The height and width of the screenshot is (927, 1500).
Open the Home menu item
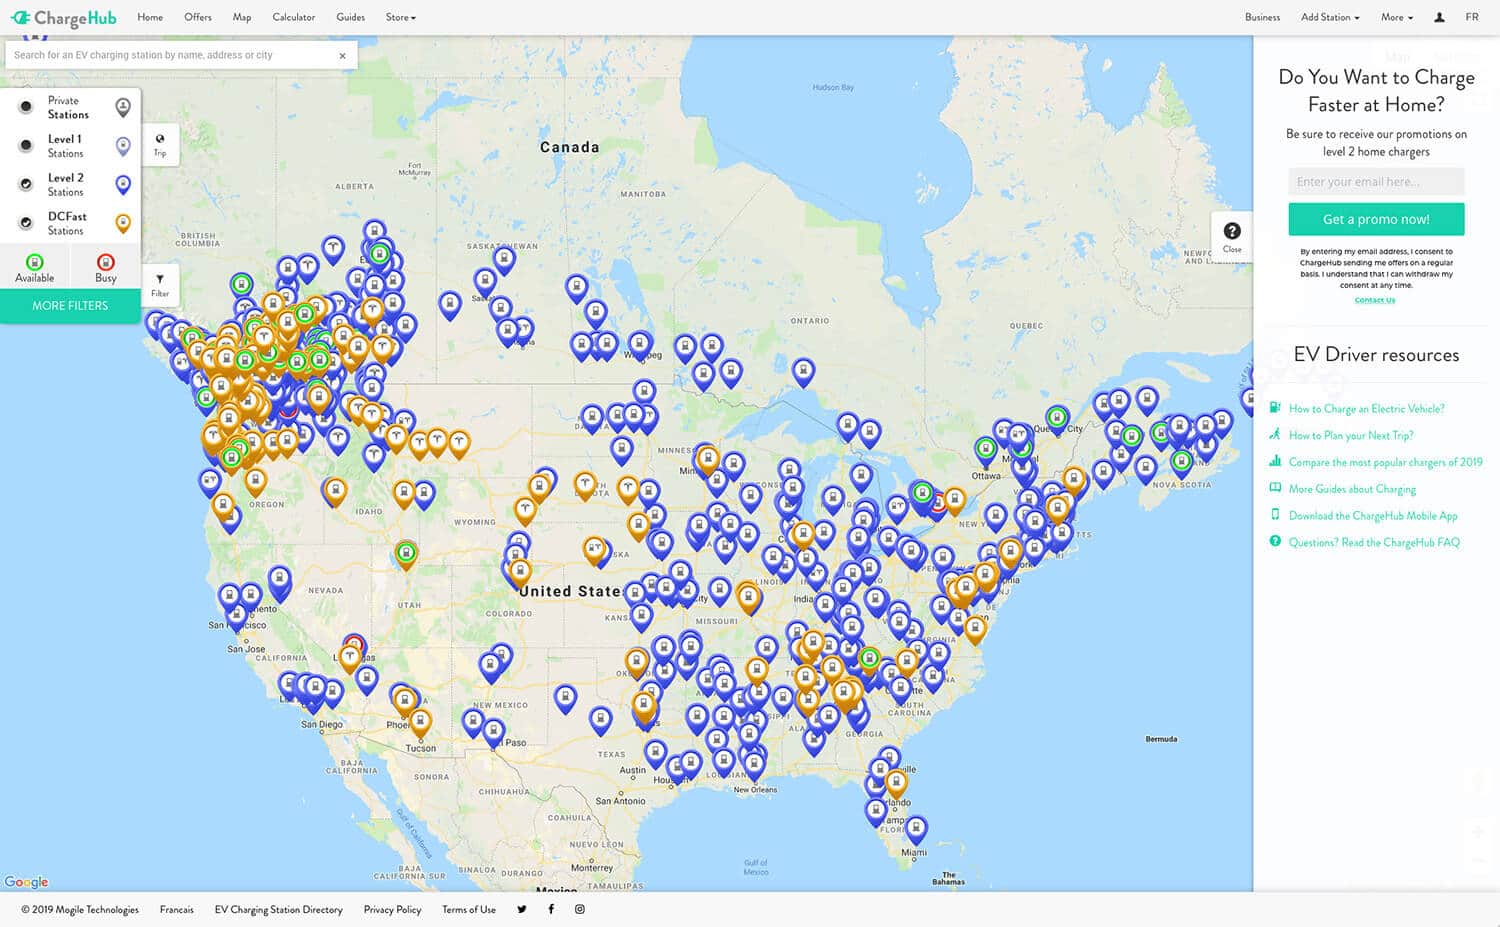150,17
